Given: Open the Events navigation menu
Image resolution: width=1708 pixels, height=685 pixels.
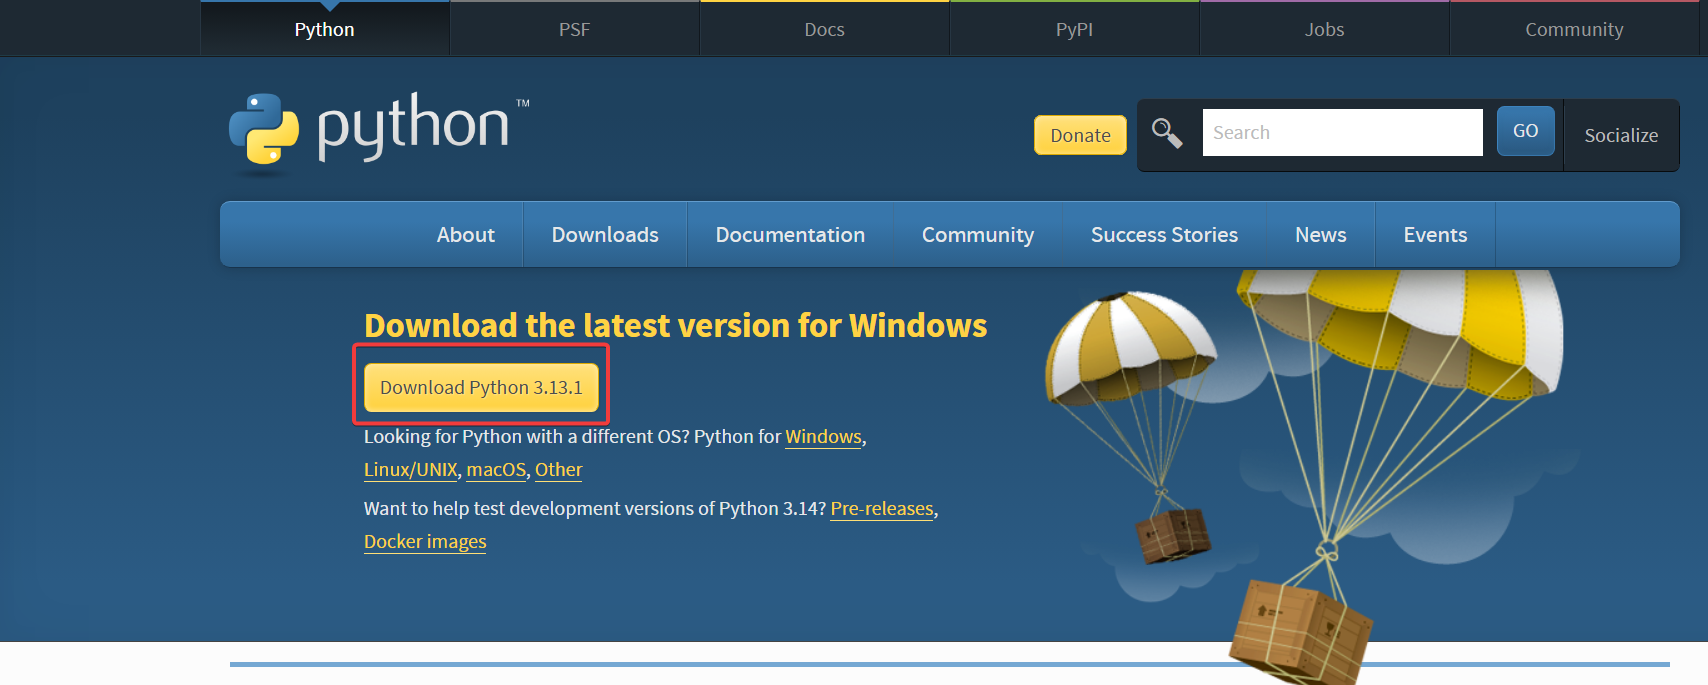Looking at the screenshot, I should click(x=1435, y=234).
